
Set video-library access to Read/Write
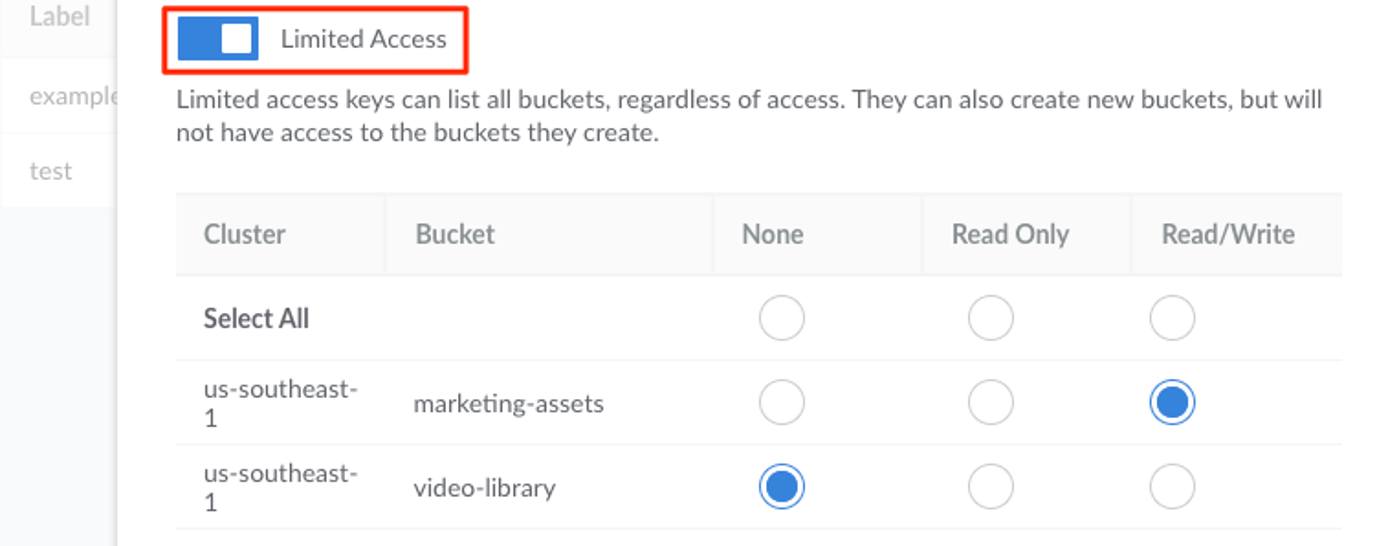click(x=1172, y=487)
